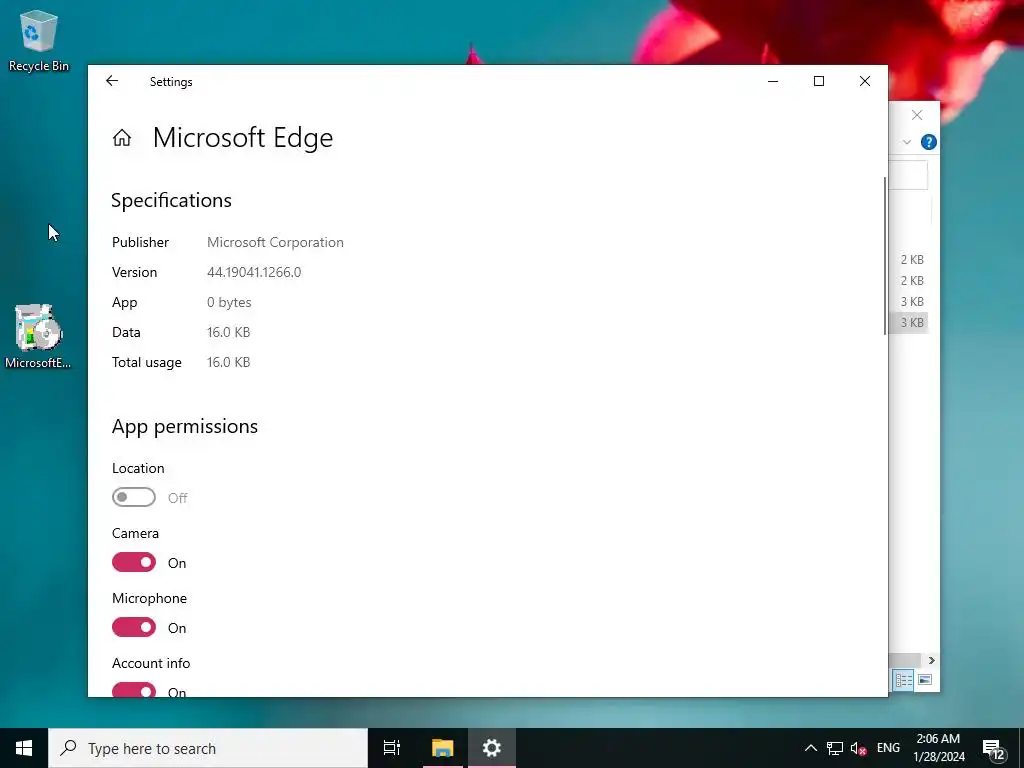
Task: Click Explorer horizontal scrollbar right arrow
Action: coord(931,660)
